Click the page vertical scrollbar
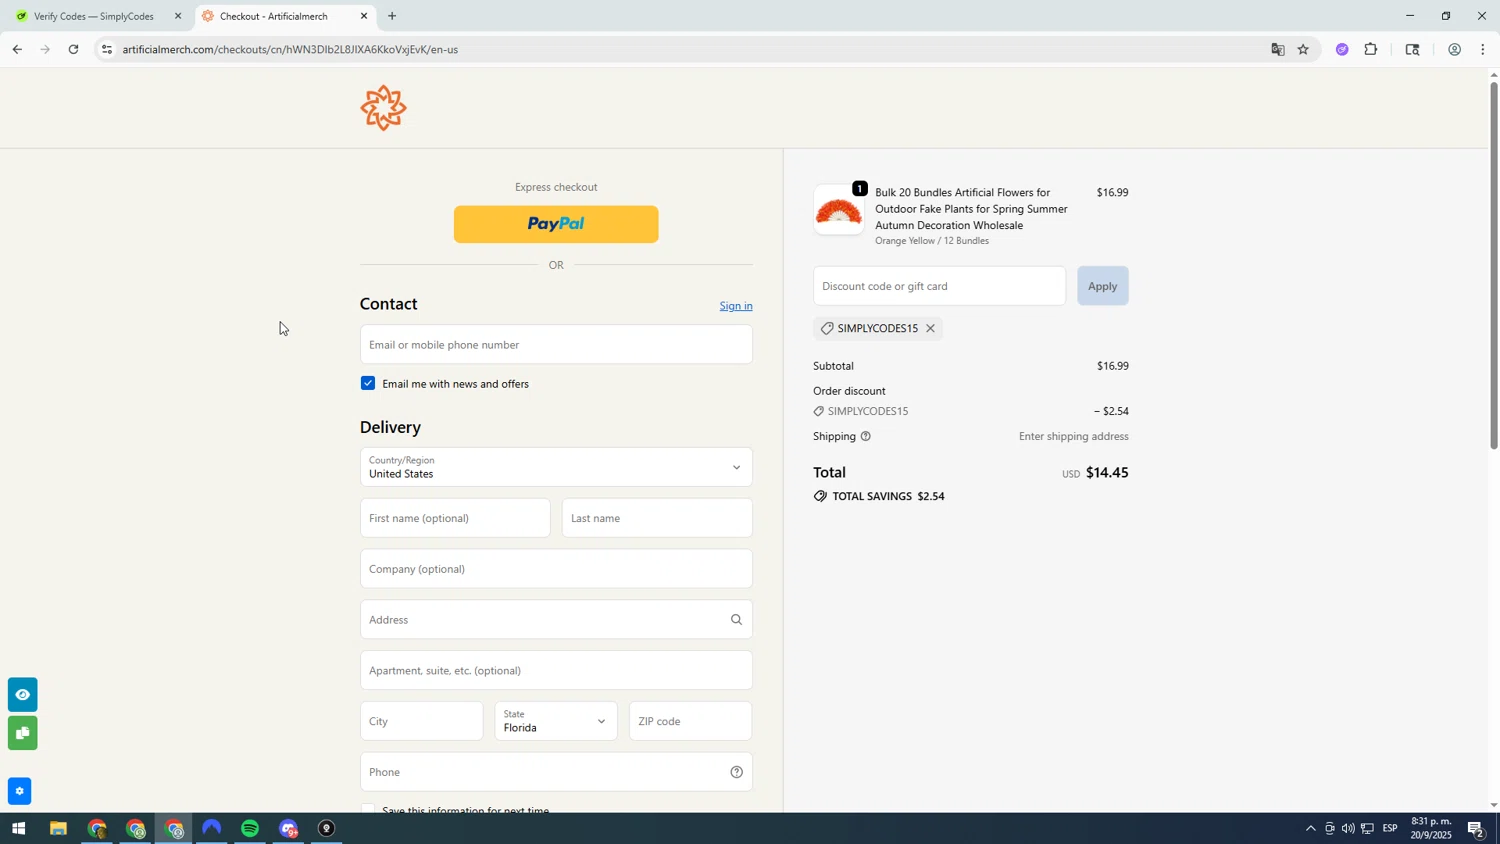Viewport: 1500px width, 844px height. (1494, 265)
